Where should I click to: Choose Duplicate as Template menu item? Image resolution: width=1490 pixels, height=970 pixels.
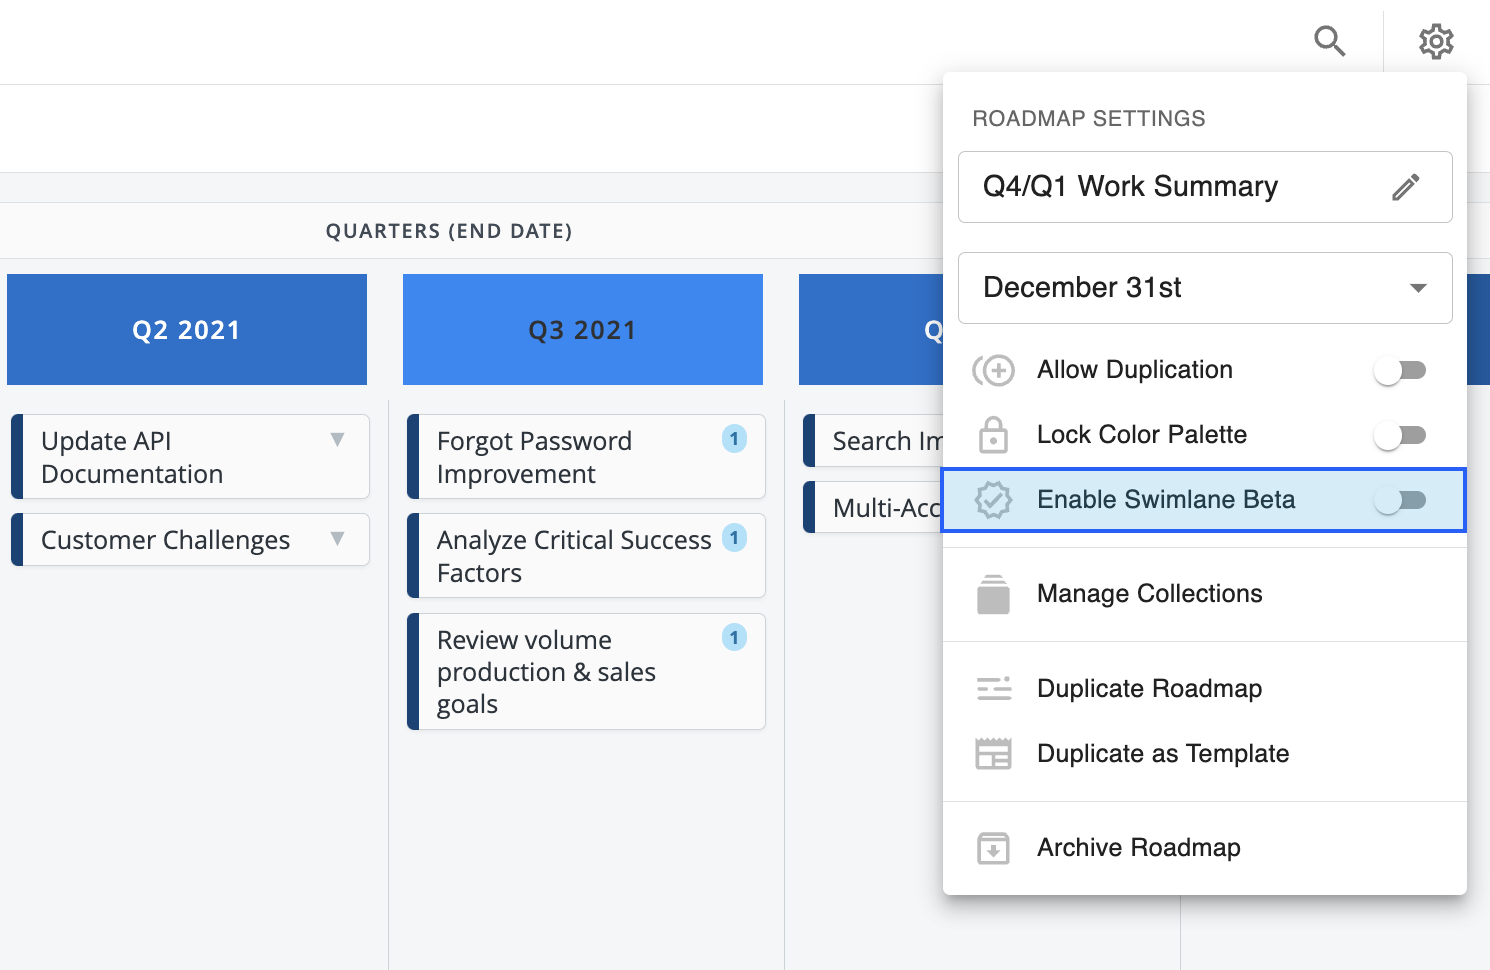1162,754
